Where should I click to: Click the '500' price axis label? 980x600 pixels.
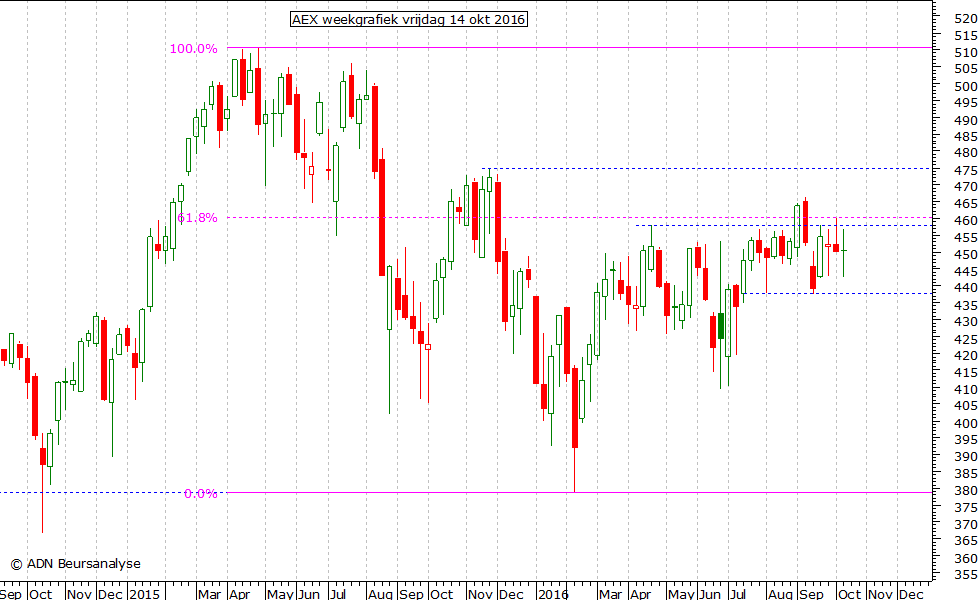966,86
